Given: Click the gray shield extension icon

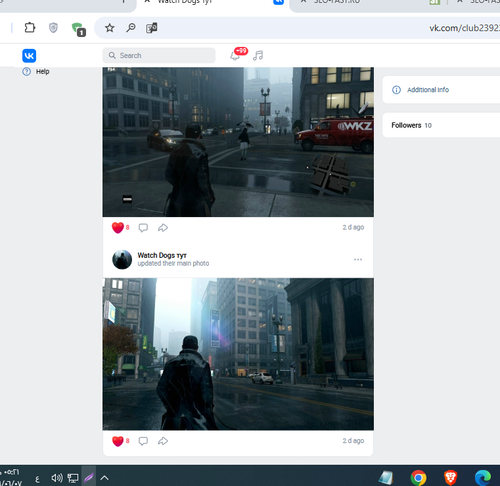Looking at the screenshot, I should (53, 28).
